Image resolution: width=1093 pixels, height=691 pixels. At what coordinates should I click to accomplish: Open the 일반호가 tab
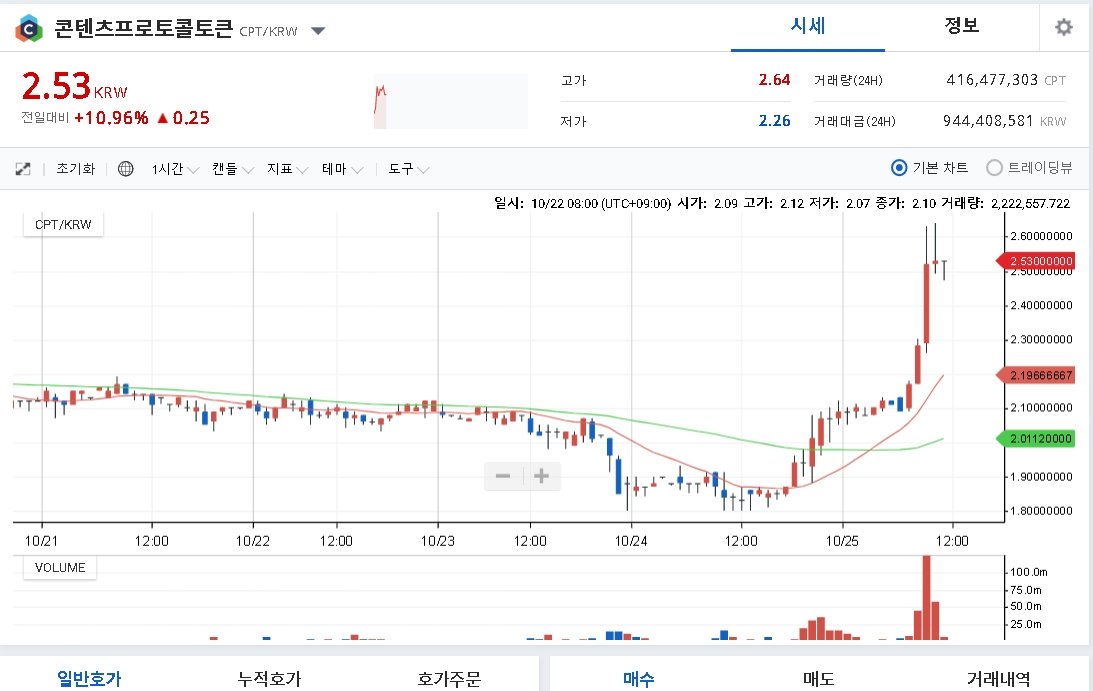[89, 678]
